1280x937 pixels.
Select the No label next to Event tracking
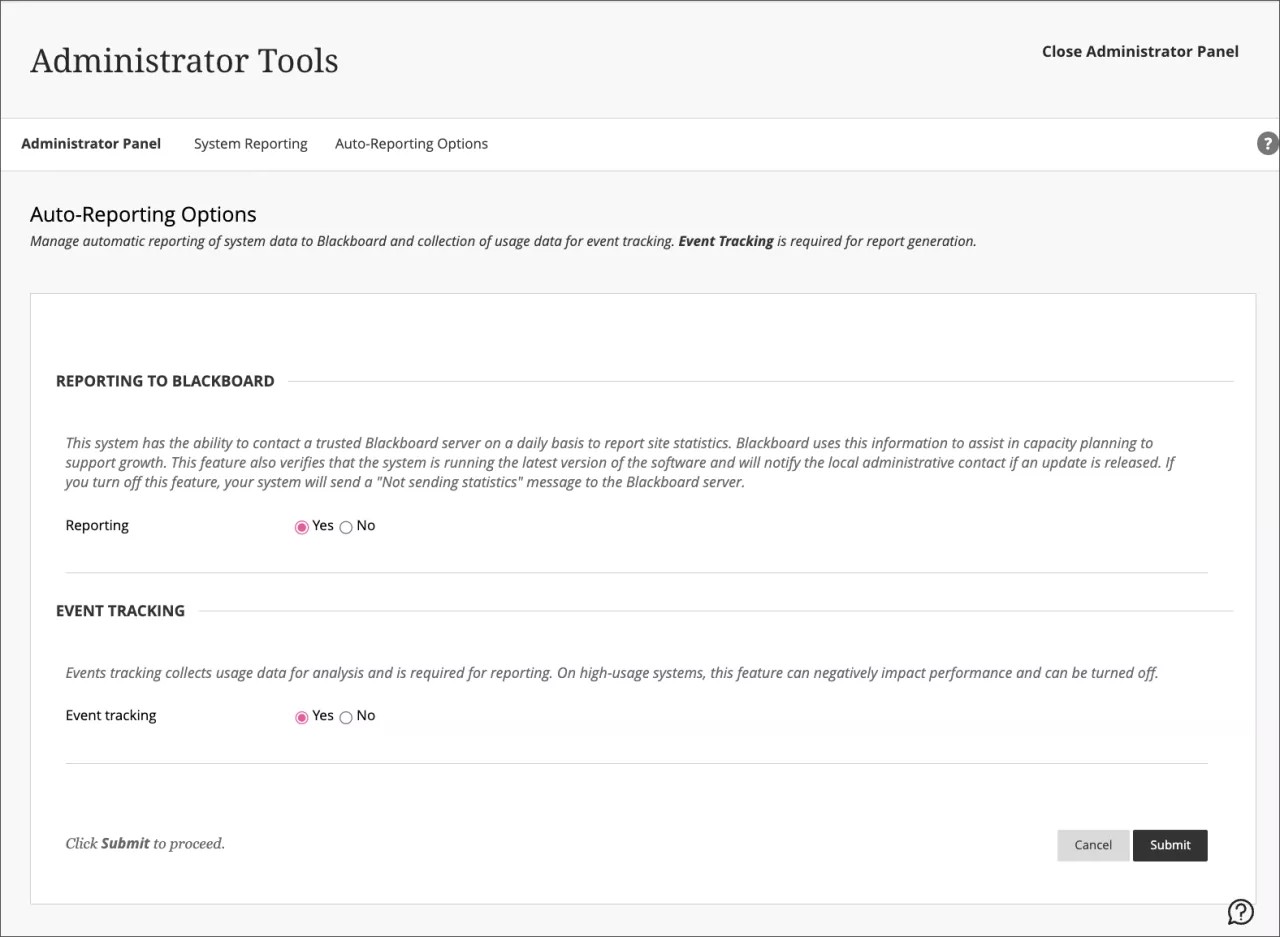click(x=365, y=715)
